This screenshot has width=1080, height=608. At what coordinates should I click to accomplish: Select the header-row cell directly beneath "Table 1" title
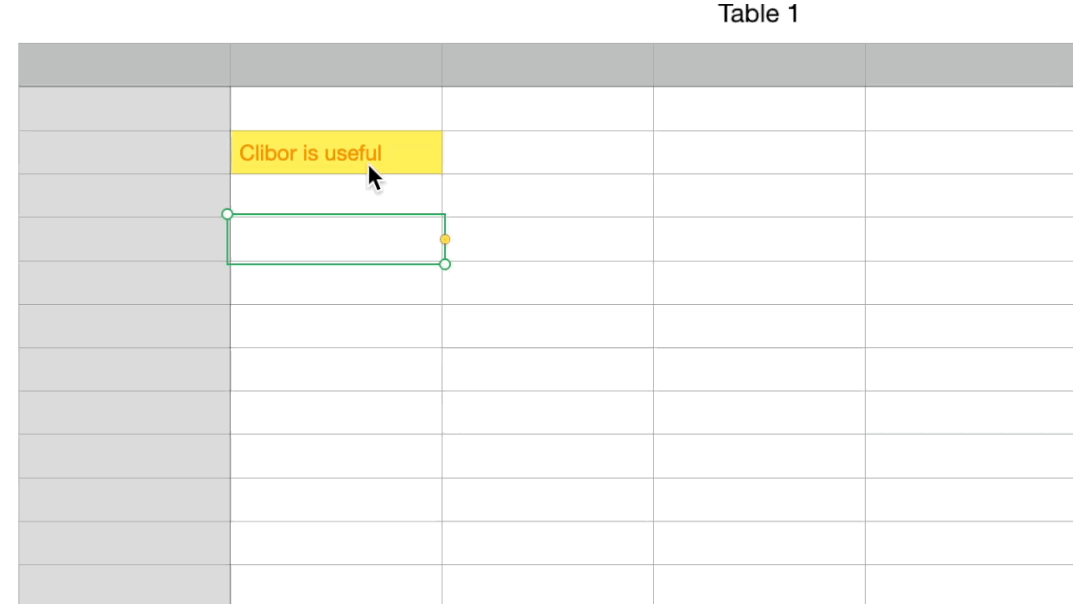[760, 65]
